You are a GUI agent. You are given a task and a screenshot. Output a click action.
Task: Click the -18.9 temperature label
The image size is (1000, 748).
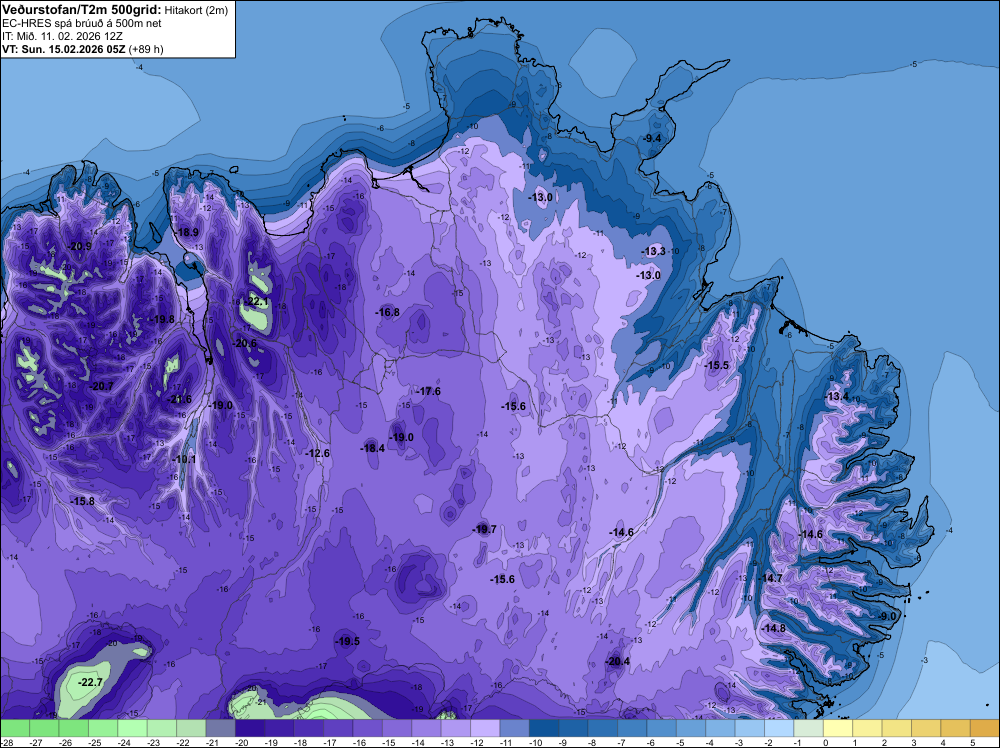pos(188,232)
